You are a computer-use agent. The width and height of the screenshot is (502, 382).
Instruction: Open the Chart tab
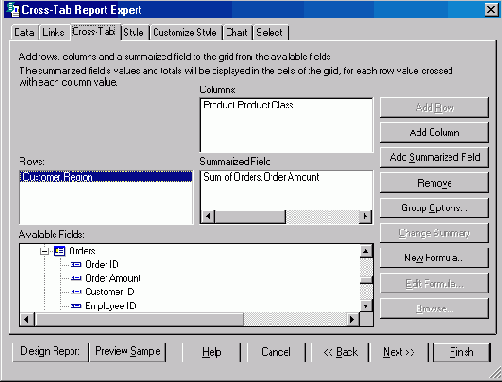(x=237, y=32)
